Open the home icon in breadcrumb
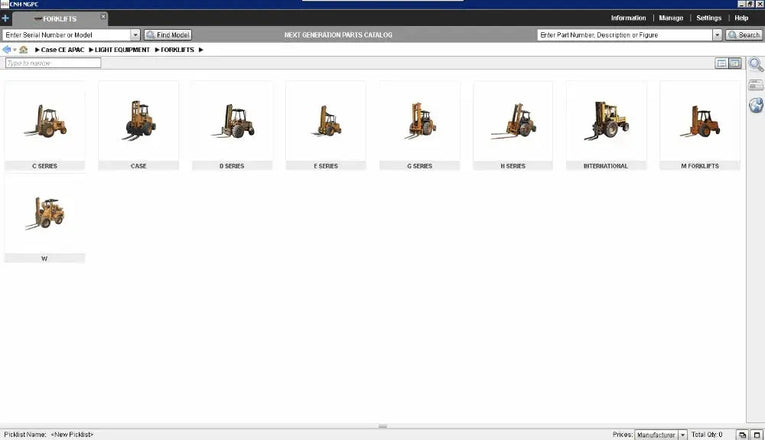 pos(23,50)
